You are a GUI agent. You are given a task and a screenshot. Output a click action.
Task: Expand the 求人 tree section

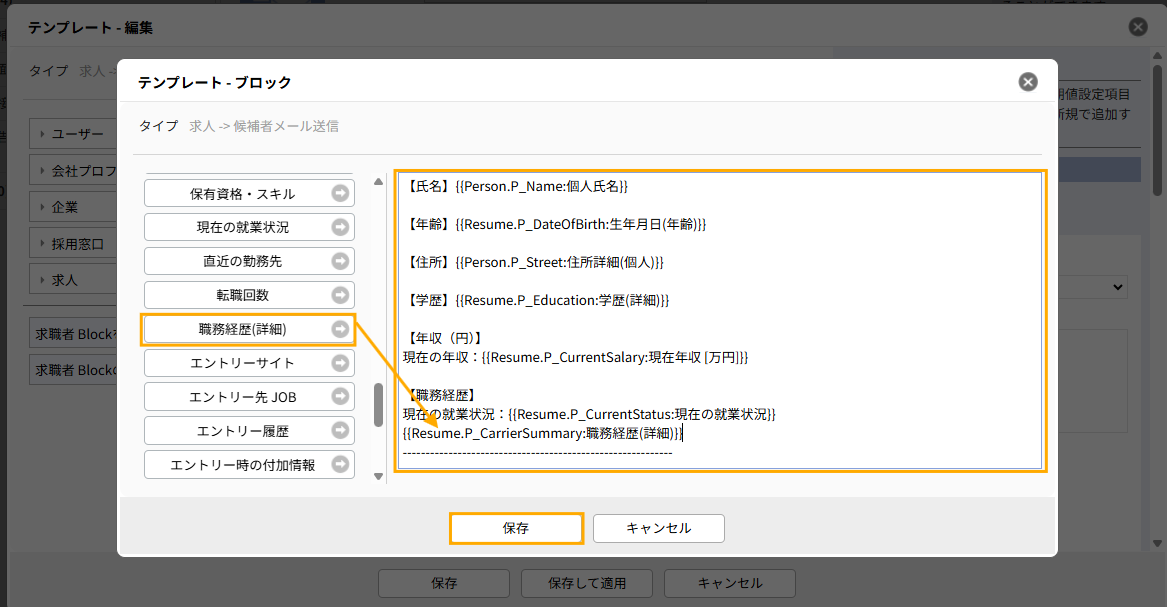60,280
